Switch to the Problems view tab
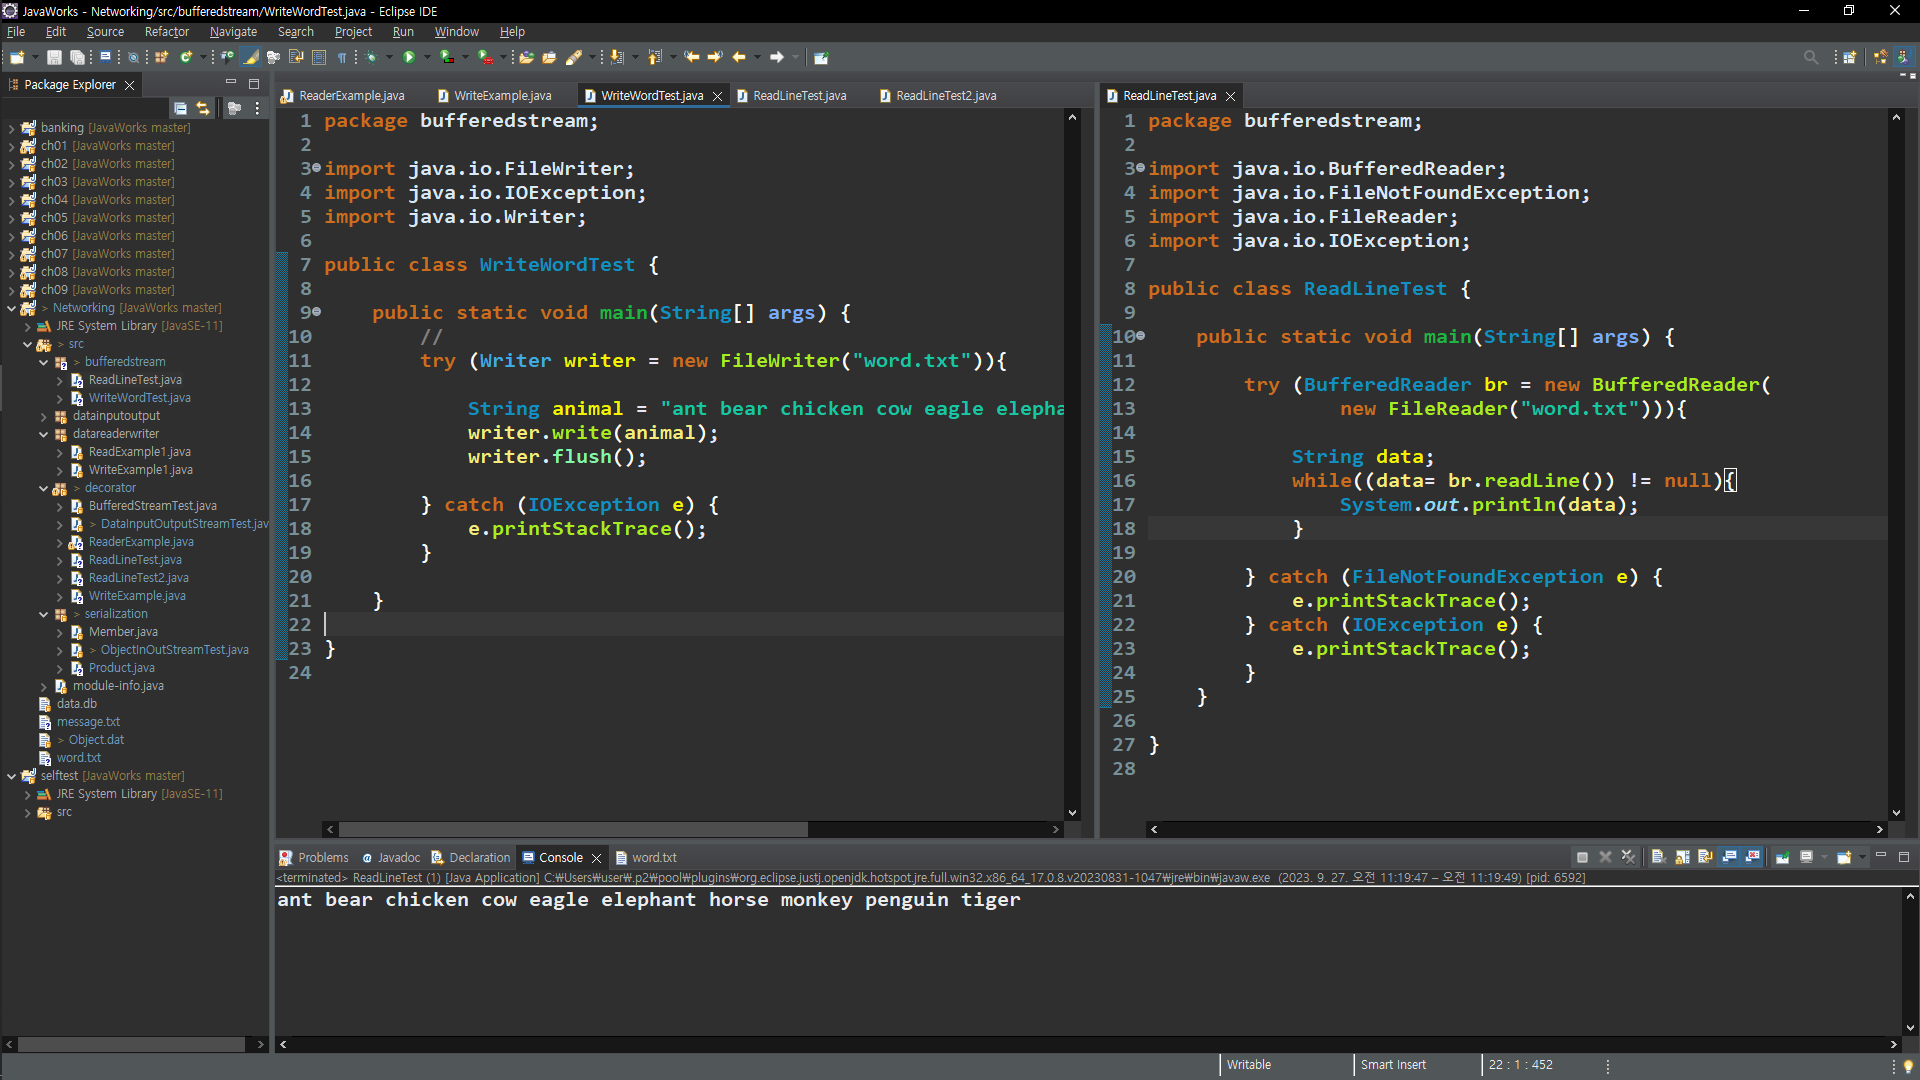The height and width of the screenshot is (1080, 1920). tap(322, 858)
